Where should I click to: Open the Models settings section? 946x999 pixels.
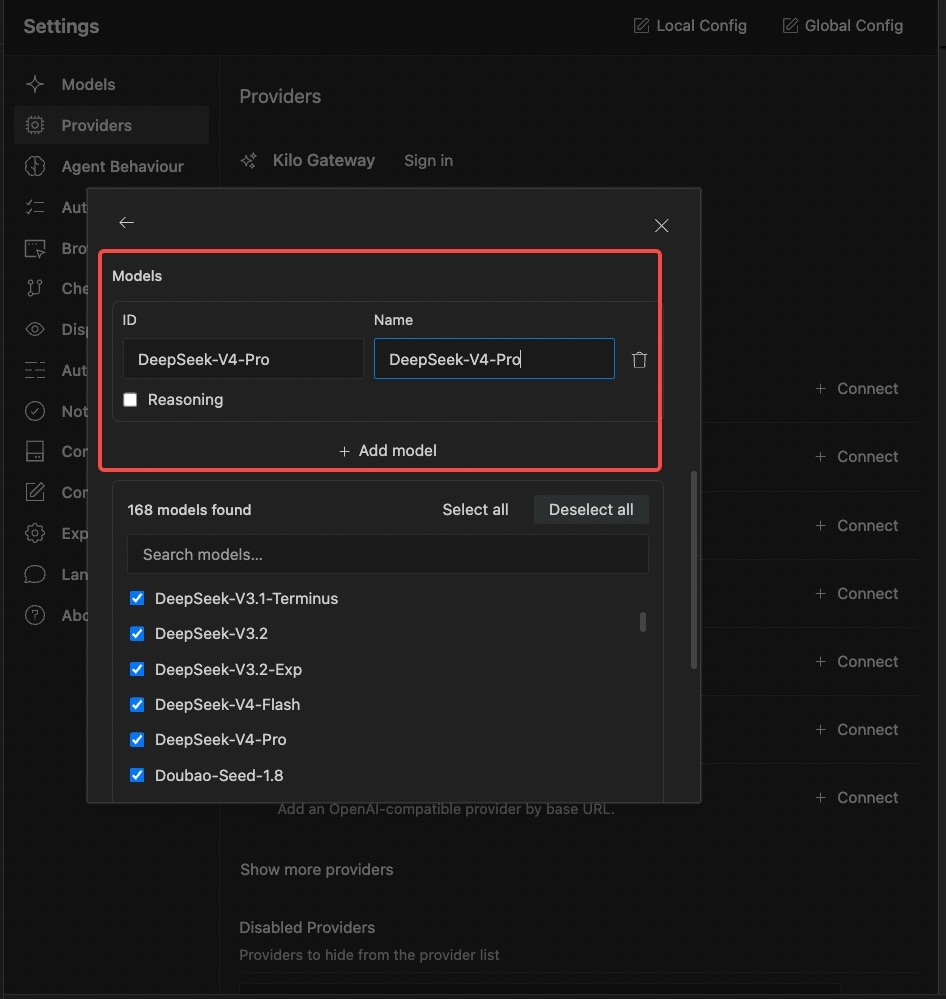[111, 84]
